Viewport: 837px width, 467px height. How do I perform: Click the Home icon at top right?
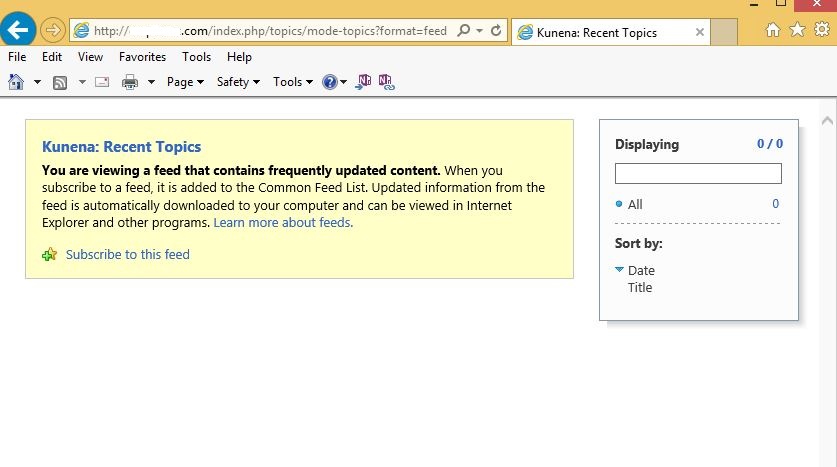pyautogui.click(x=772, y=30)
